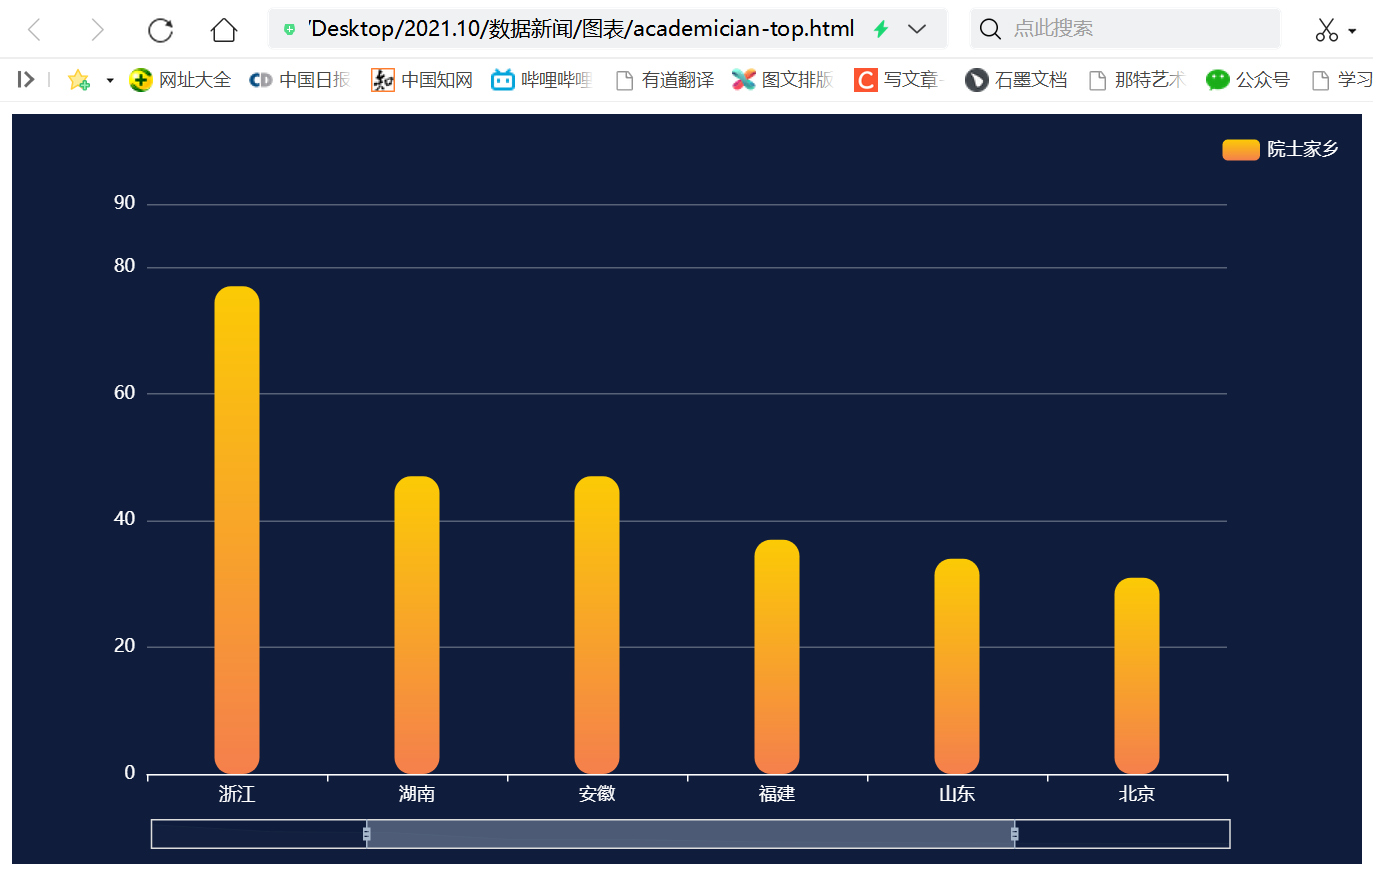Click the selected range of the data zoom slider
Image resolution: width=1373 pixels, height=874 pixels.
point(691,834)
